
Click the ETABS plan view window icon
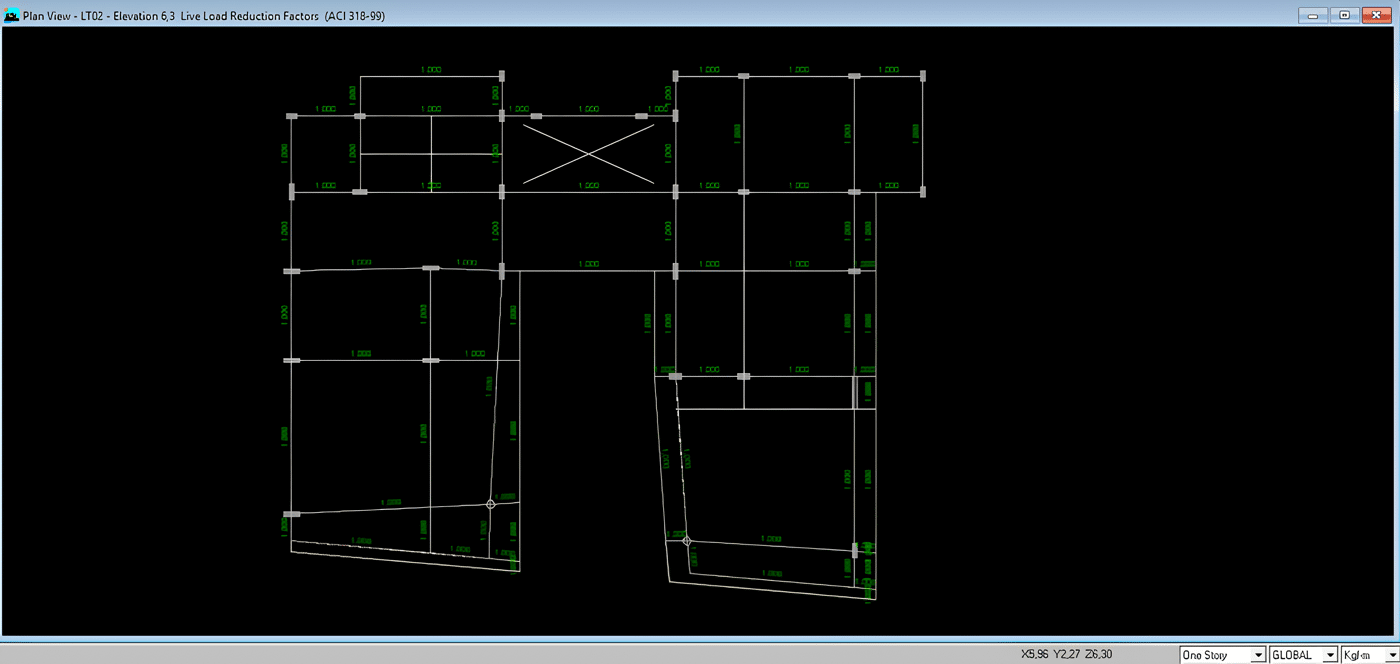[x=12, y=15]
